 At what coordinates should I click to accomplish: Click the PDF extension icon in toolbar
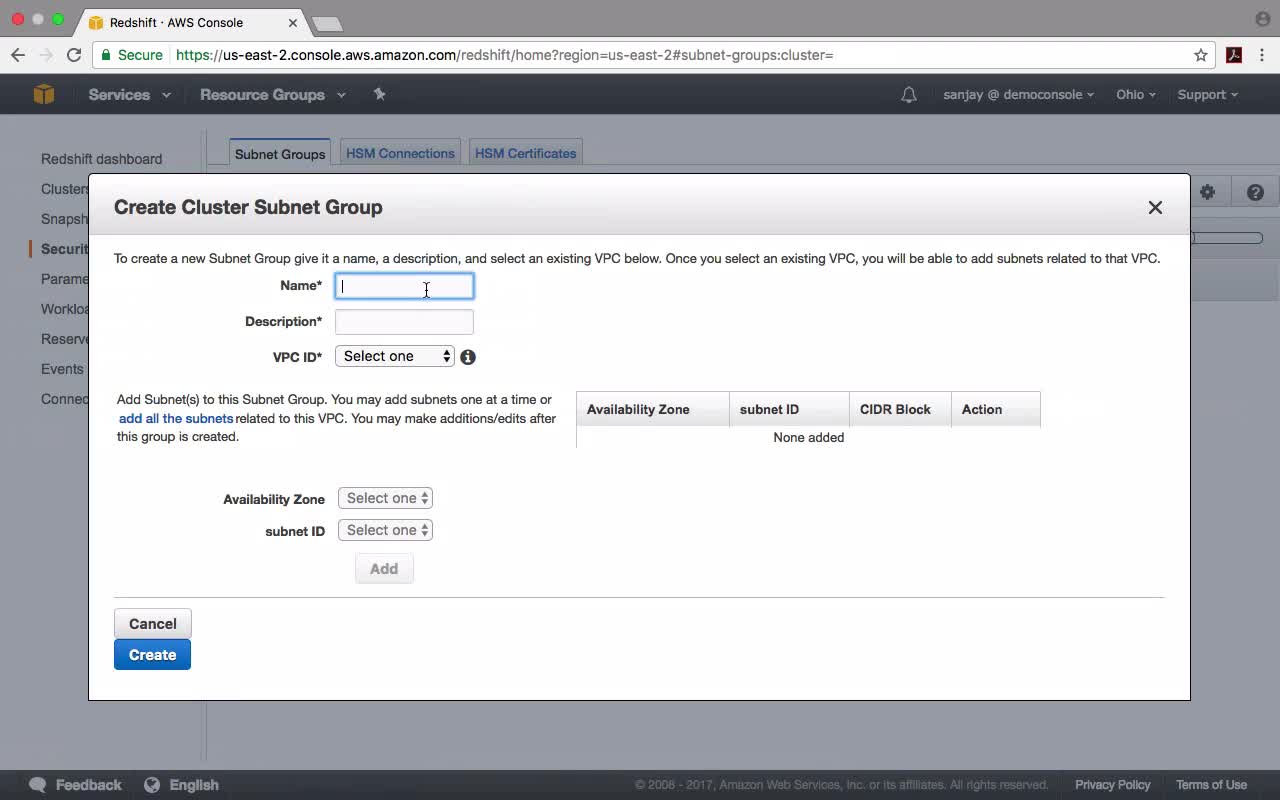[x=1234, y=55]
